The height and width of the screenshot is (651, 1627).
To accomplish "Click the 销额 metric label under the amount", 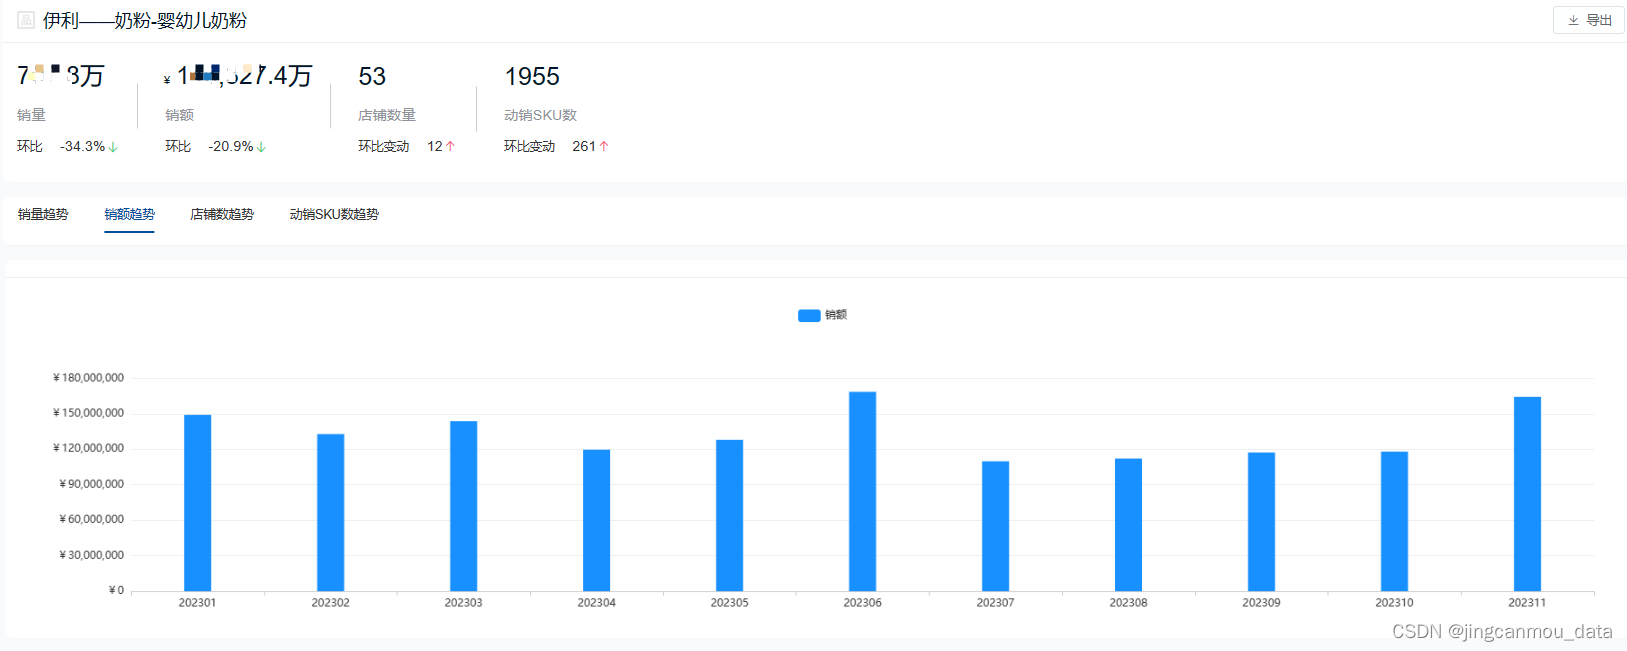I will (x=179, y=115).
